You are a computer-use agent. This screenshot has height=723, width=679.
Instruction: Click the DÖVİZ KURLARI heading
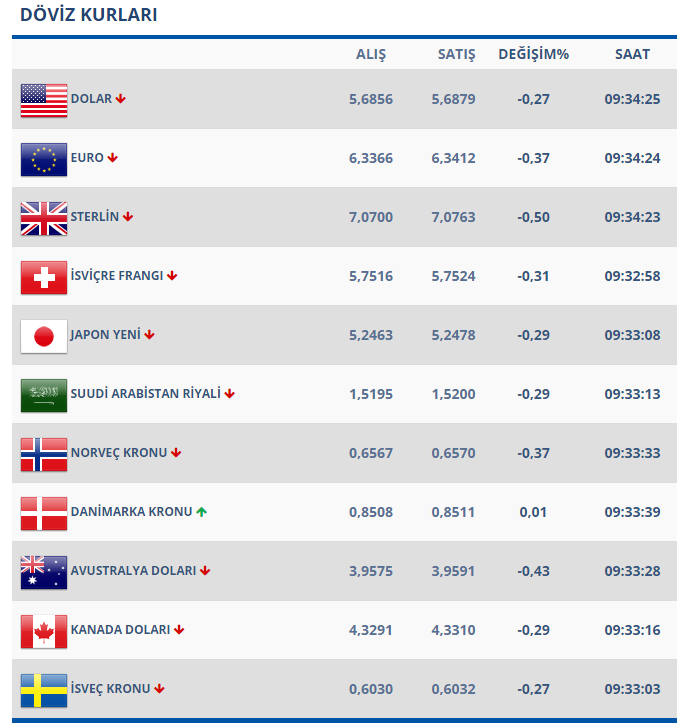pos(88,15)
